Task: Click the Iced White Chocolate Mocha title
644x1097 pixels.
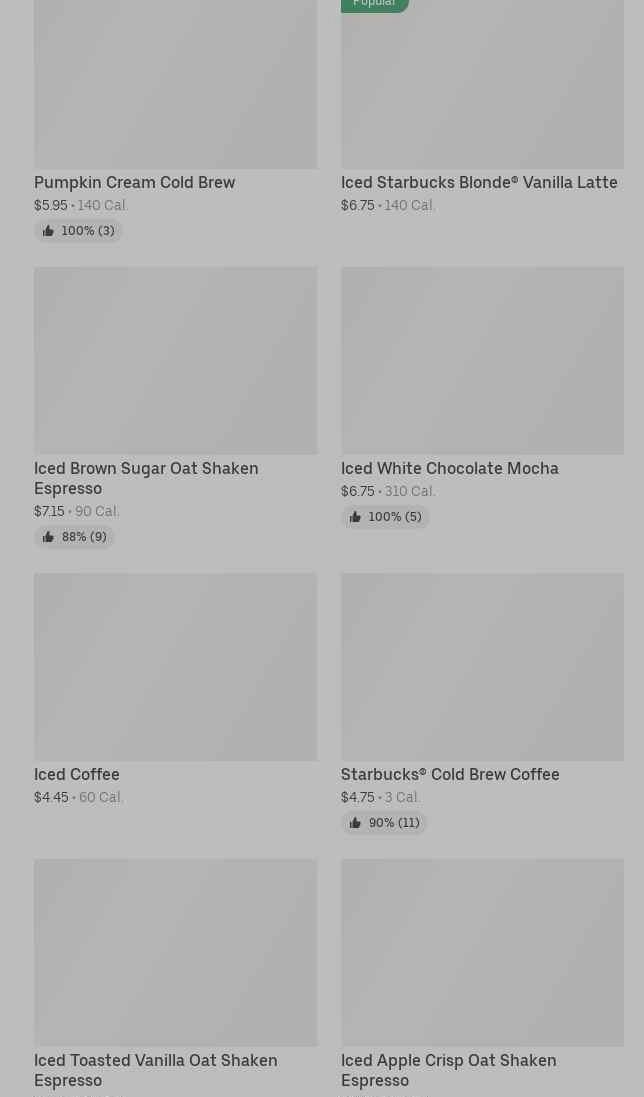Action: point(449,468)
